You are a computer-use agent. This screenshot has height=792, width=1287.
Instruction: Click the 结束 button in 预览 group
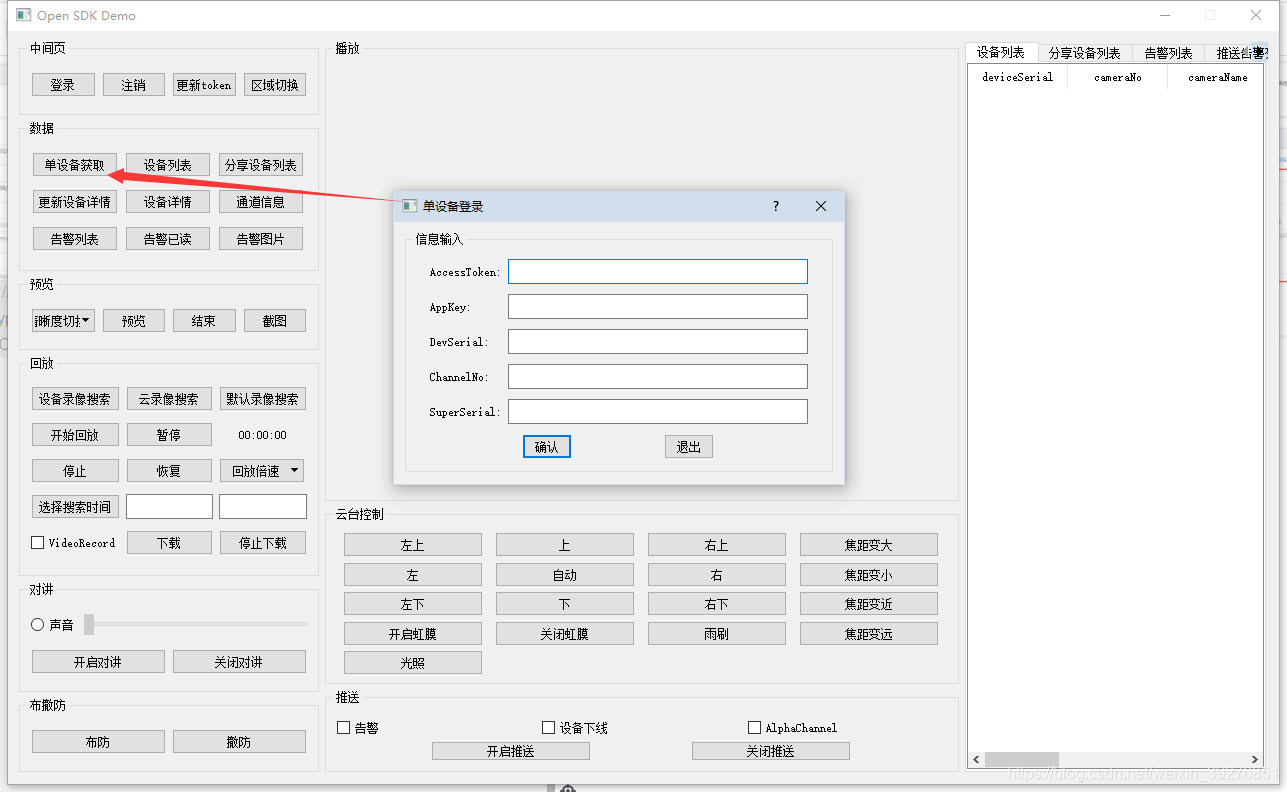(204, 321)
